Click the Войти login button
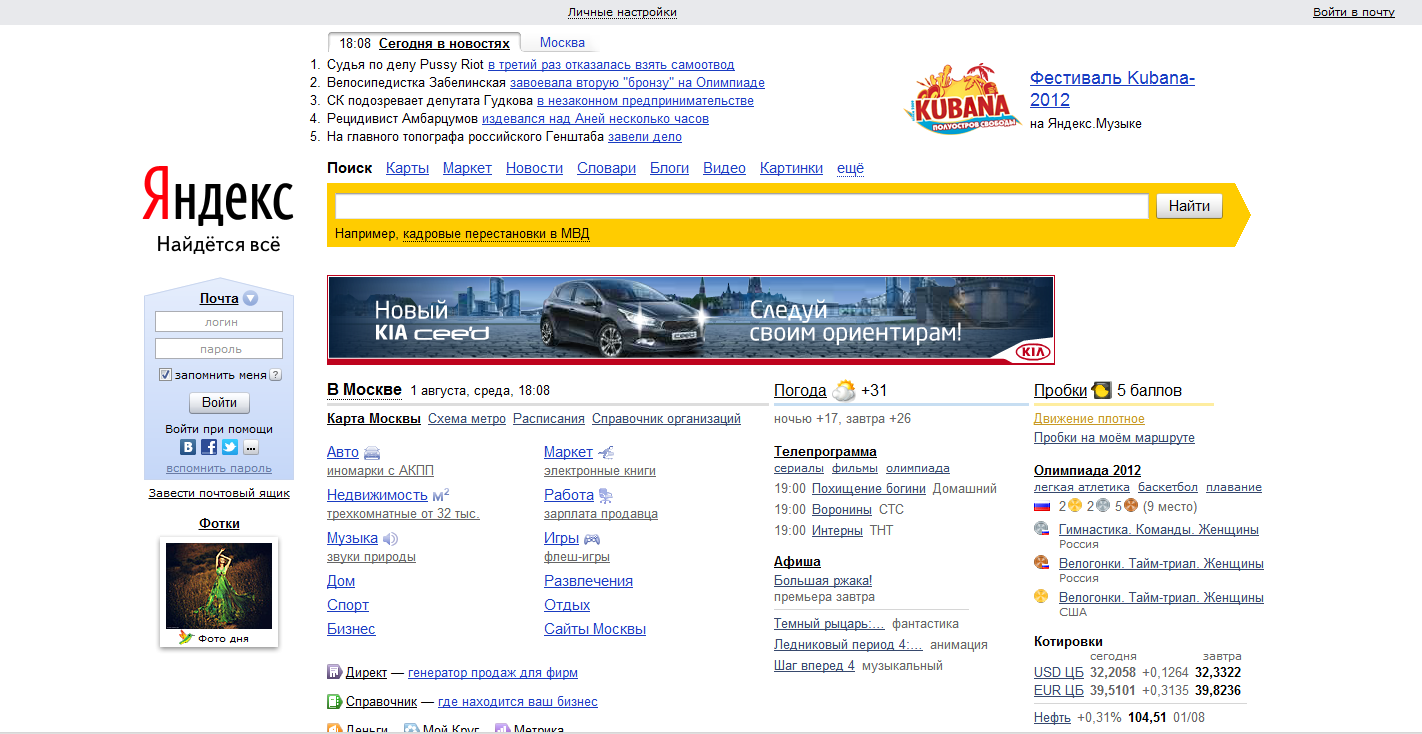The width and height of the screenshot is (1422, 734). [x=219, y=403]
